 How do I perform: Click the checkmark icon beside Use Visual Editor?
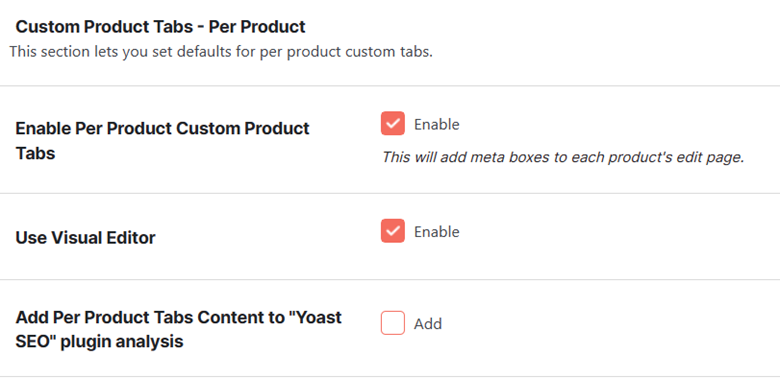pos(392,231)
